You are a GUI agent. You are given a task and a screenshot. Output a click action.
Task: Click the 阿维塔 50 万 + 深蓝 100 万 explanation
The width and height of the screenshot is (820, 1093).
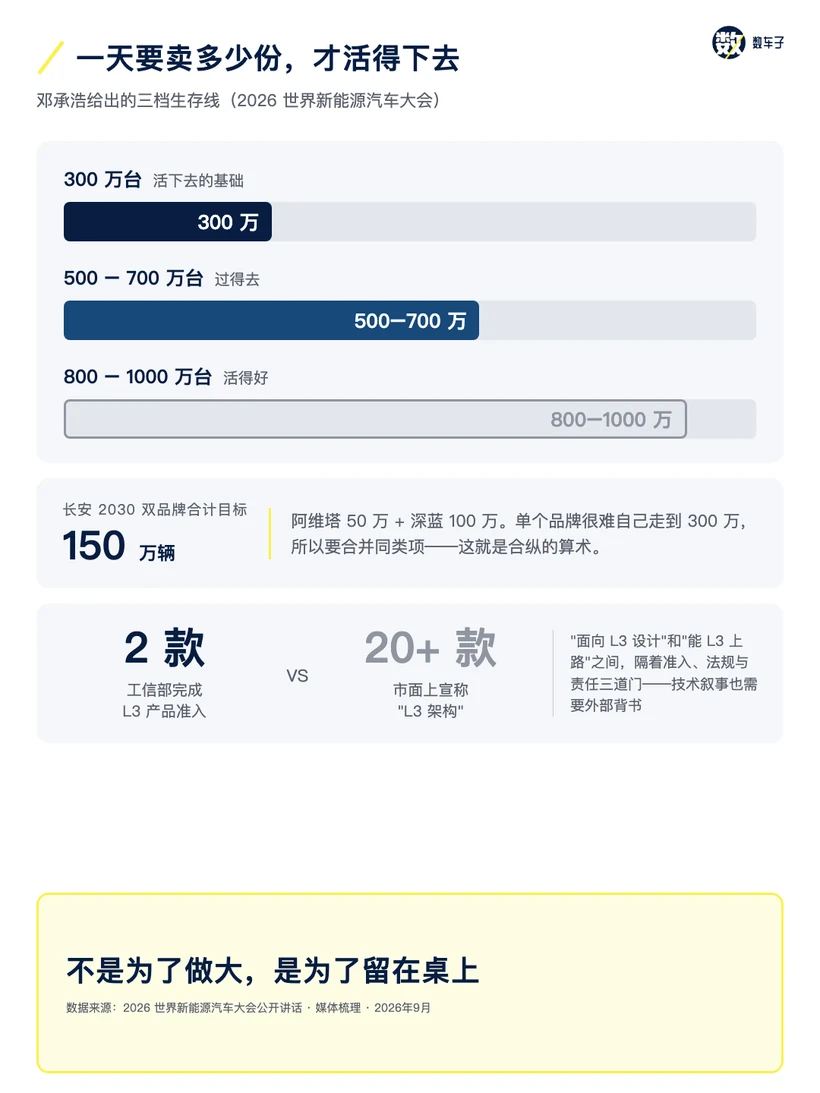519,533
